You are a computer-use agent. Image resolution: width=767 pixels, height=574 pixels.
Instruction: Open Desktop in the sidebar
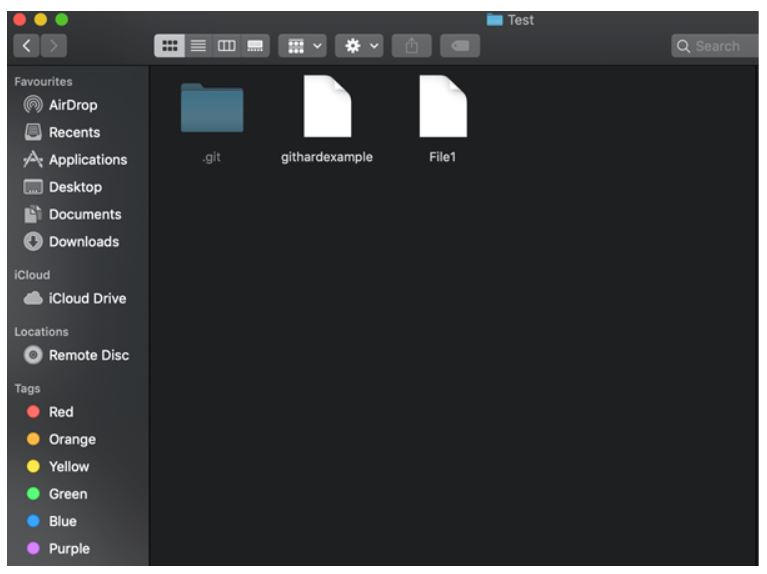click(63, 187)
